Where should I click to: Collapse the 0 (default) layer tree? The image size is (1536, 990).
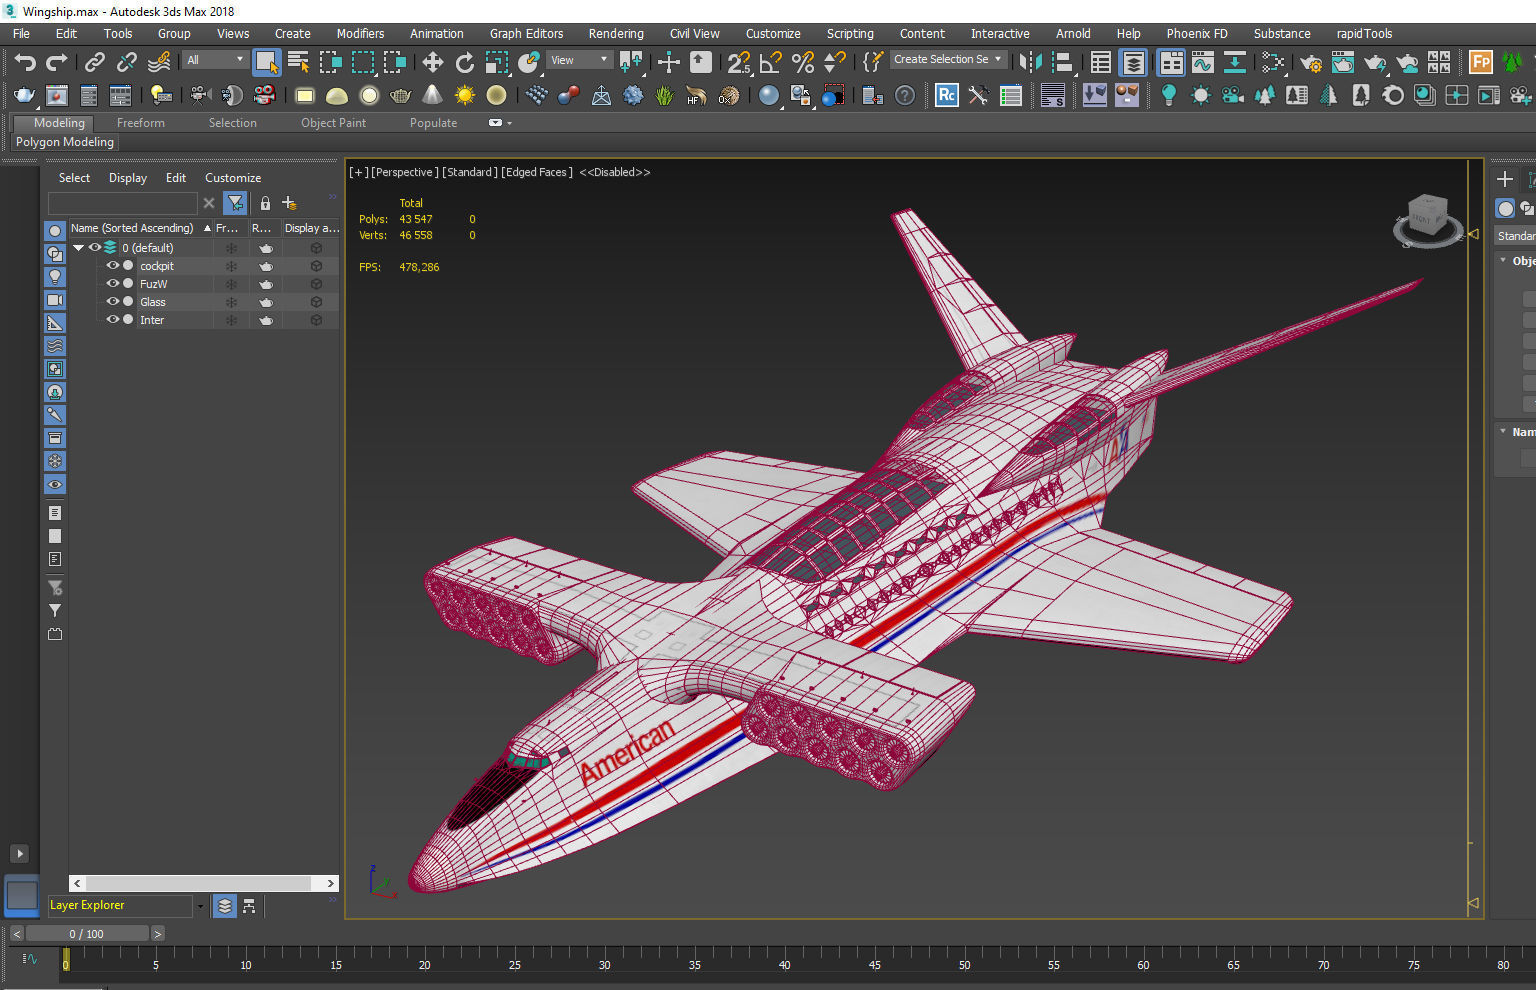click(x=78, y=248)
